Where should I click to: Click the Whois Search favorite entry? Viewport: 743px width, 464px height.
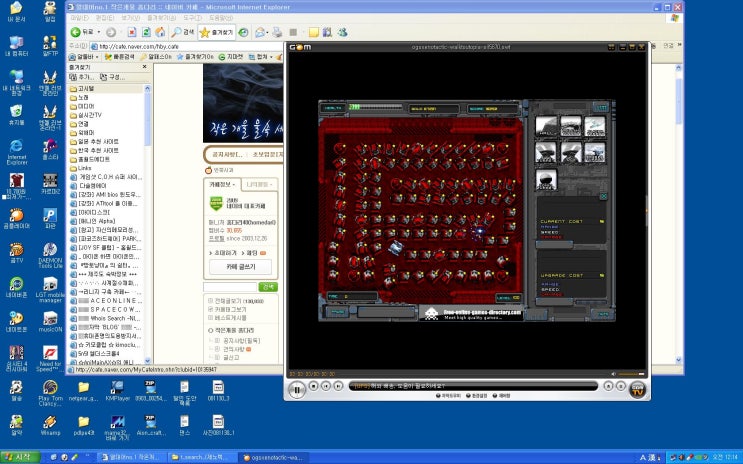pos(105,318)
